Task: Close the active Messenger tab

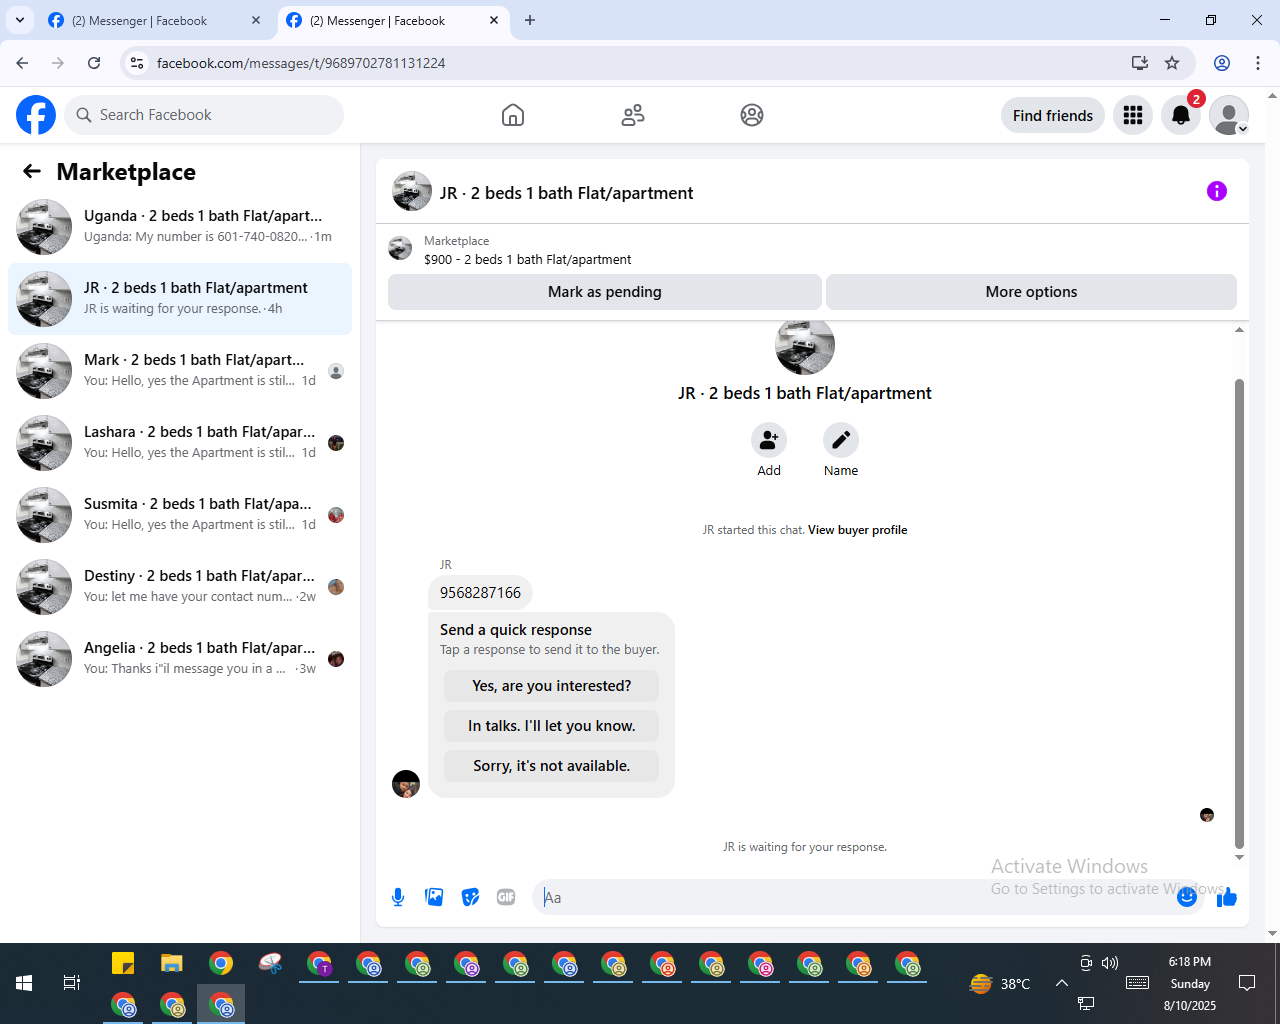Action: click(494, 20)
